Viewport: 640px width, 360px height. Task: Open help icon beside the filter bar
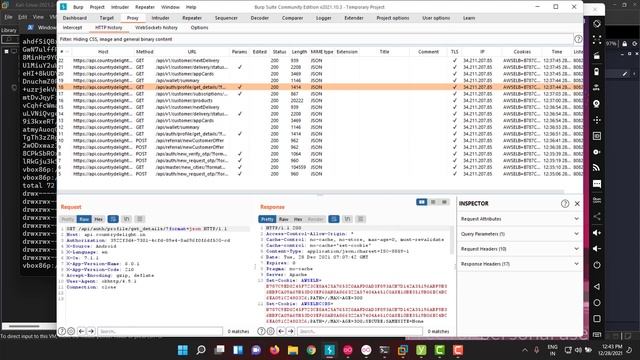(x=578, y=39)
